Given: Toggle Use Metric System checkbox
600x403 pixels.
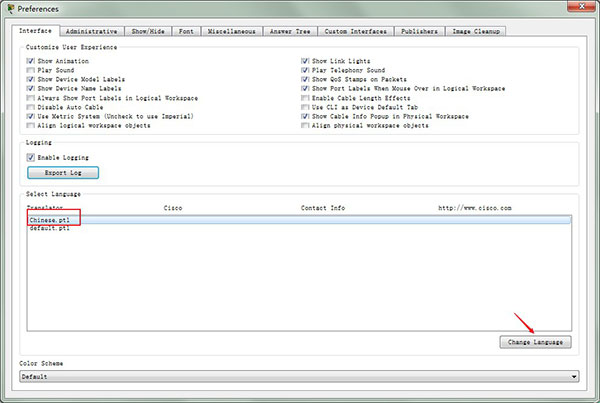Looking at the screenshot, I should coord(31,116).
